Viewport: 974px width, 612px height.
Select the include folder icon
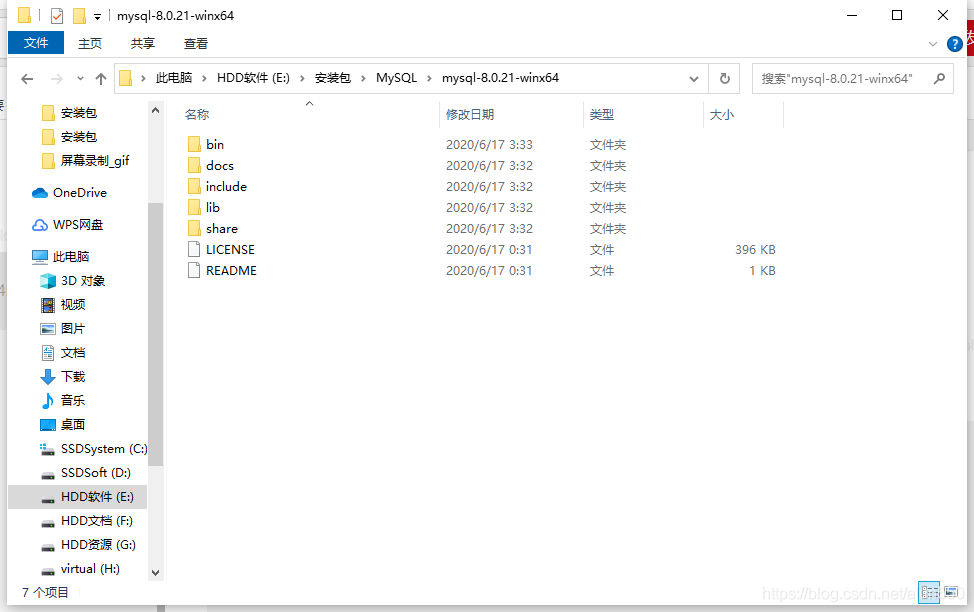coord(194,186)
